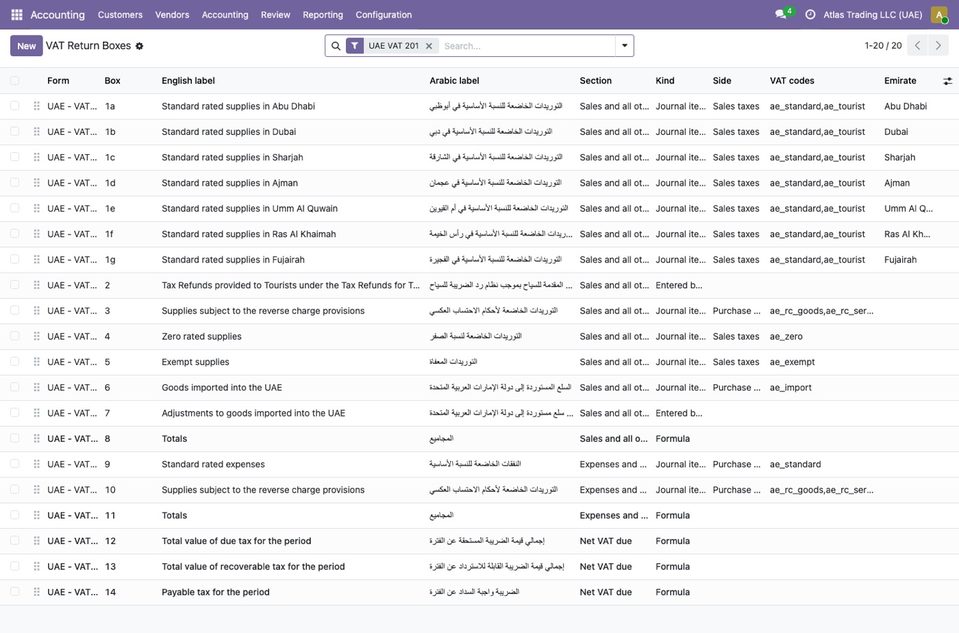Click the New button
Image resolution: width=959 pixels, height=633 pixels.
coord(26,46)
